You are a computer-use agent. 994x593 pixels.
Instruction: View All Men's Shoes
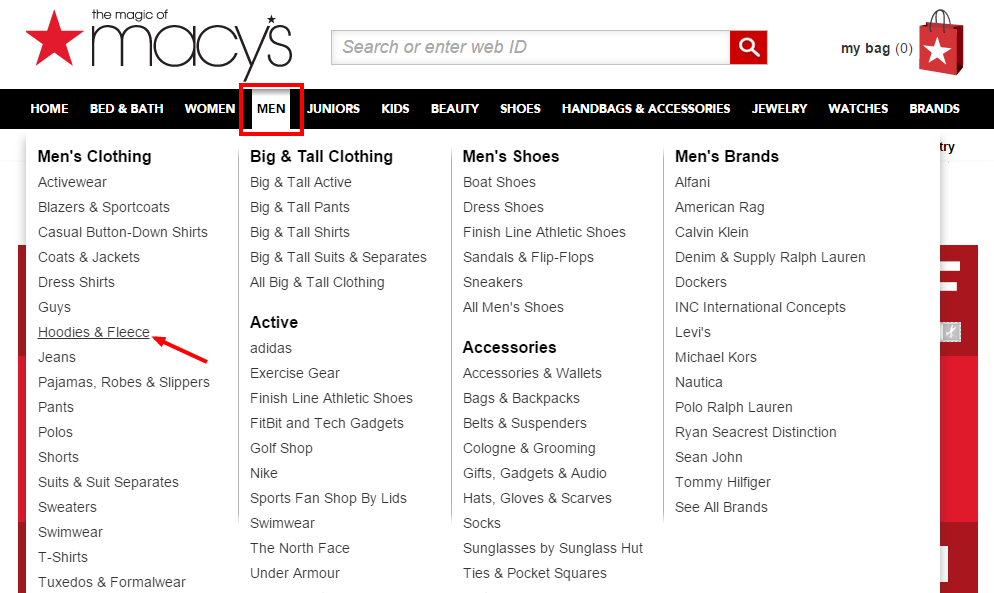click(x=513, y=307)
